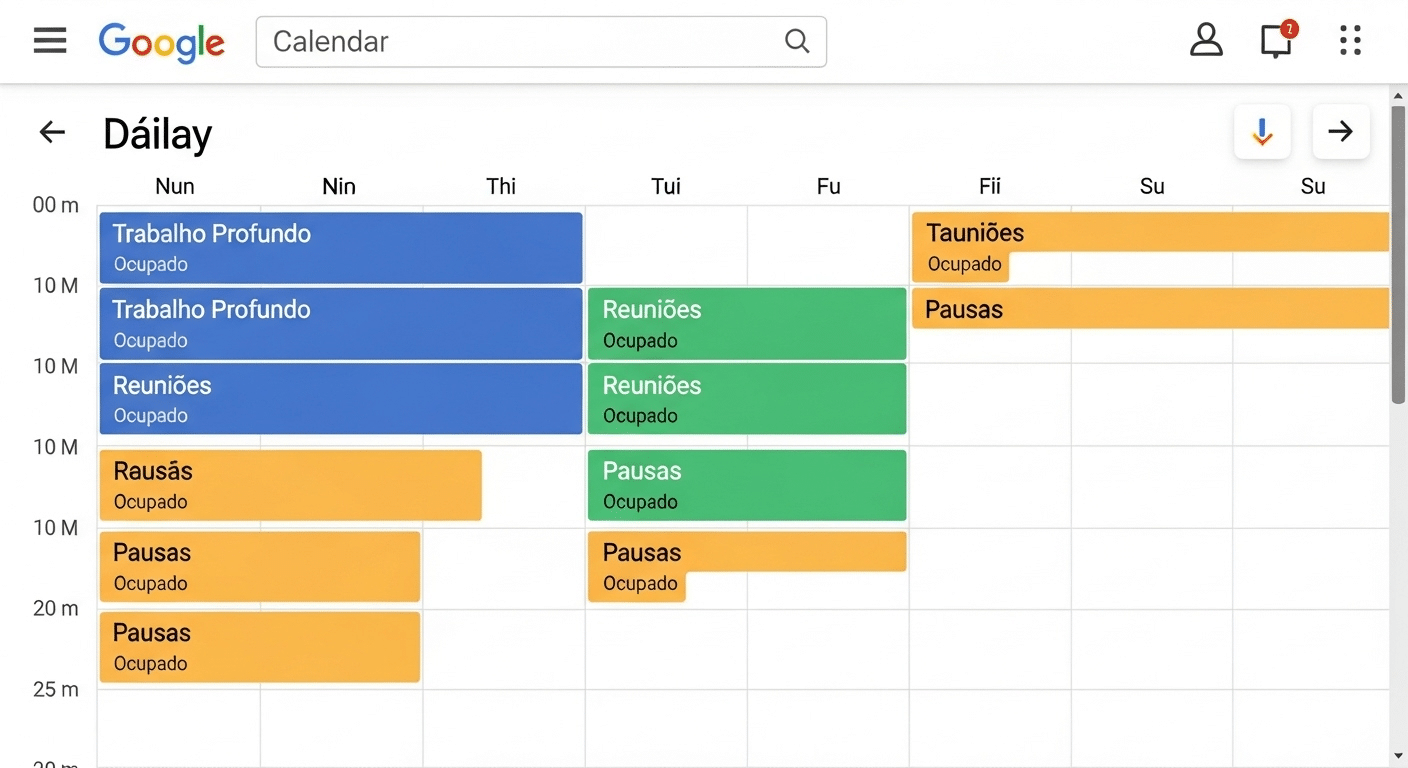Click the Google logo
This screenshot has width=1408, height=768.
[161, 42]
